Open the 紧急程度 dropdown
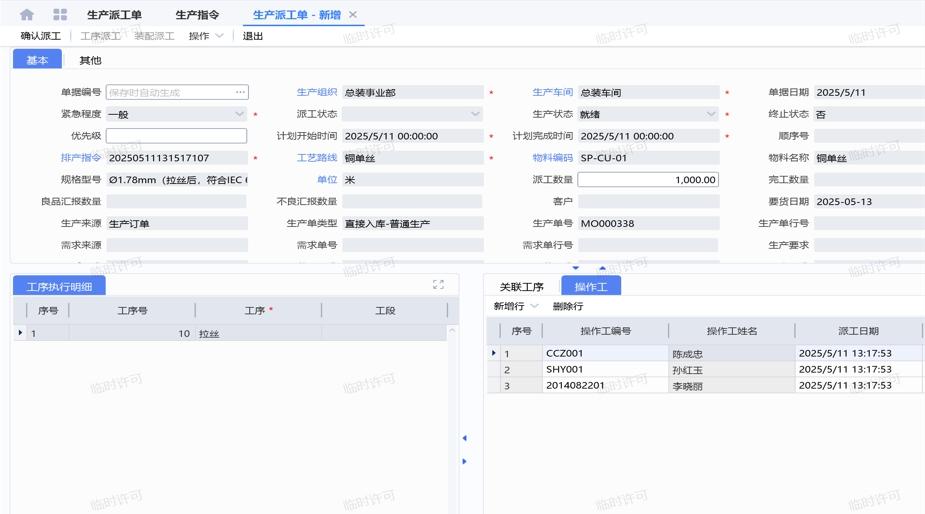Viewport: 925px width, 514px height. point(239,114)
